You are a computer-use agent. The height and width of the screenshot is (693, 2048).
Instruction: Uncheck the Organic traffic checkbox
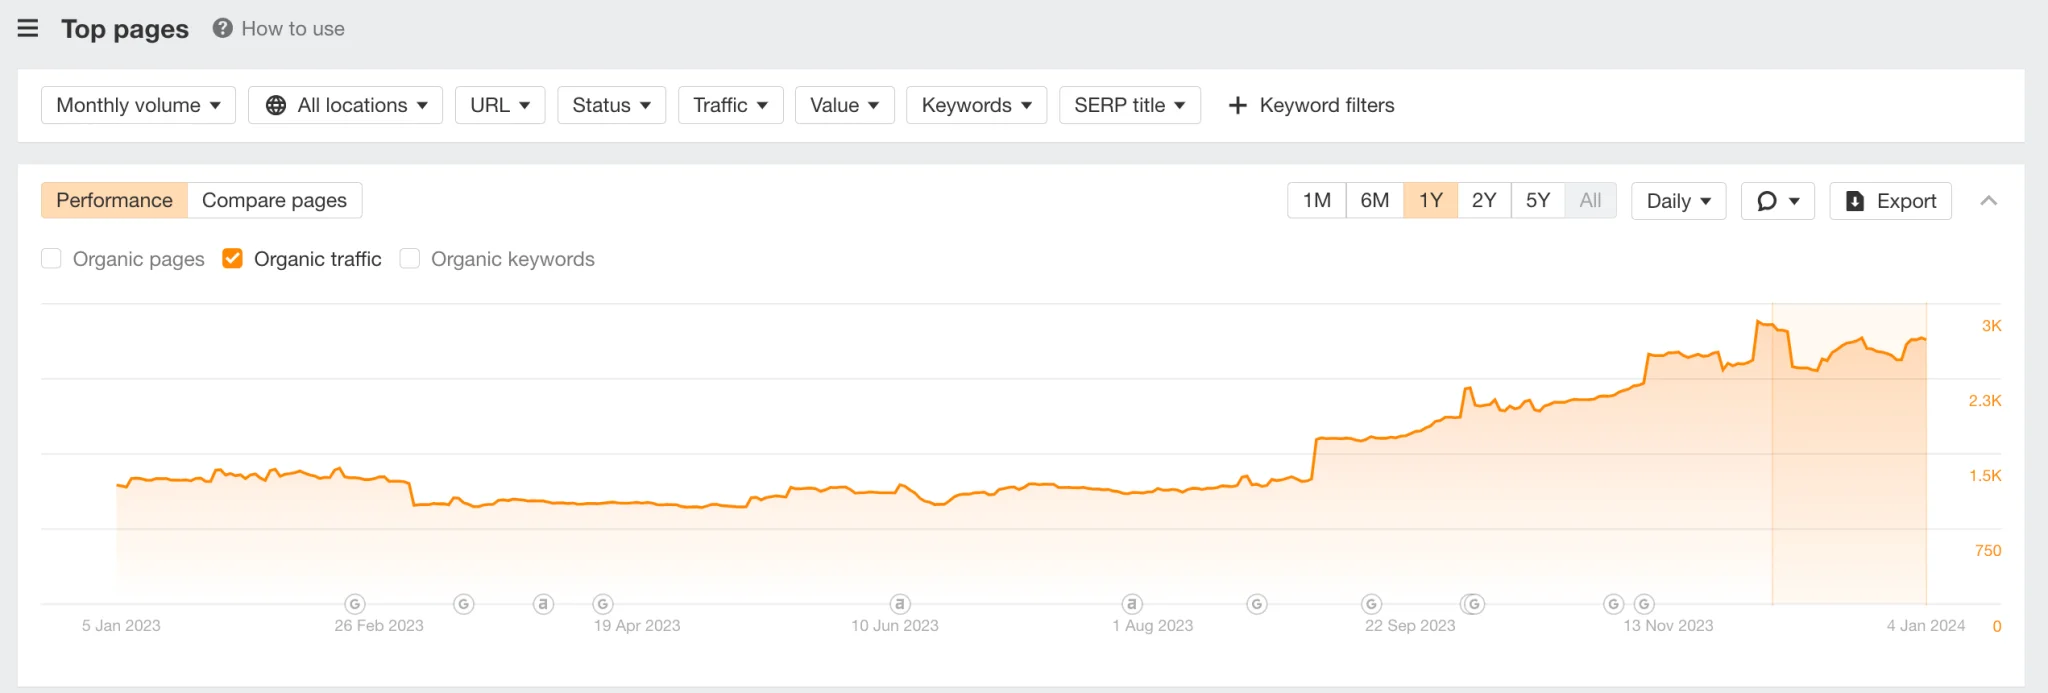(232, 259)
